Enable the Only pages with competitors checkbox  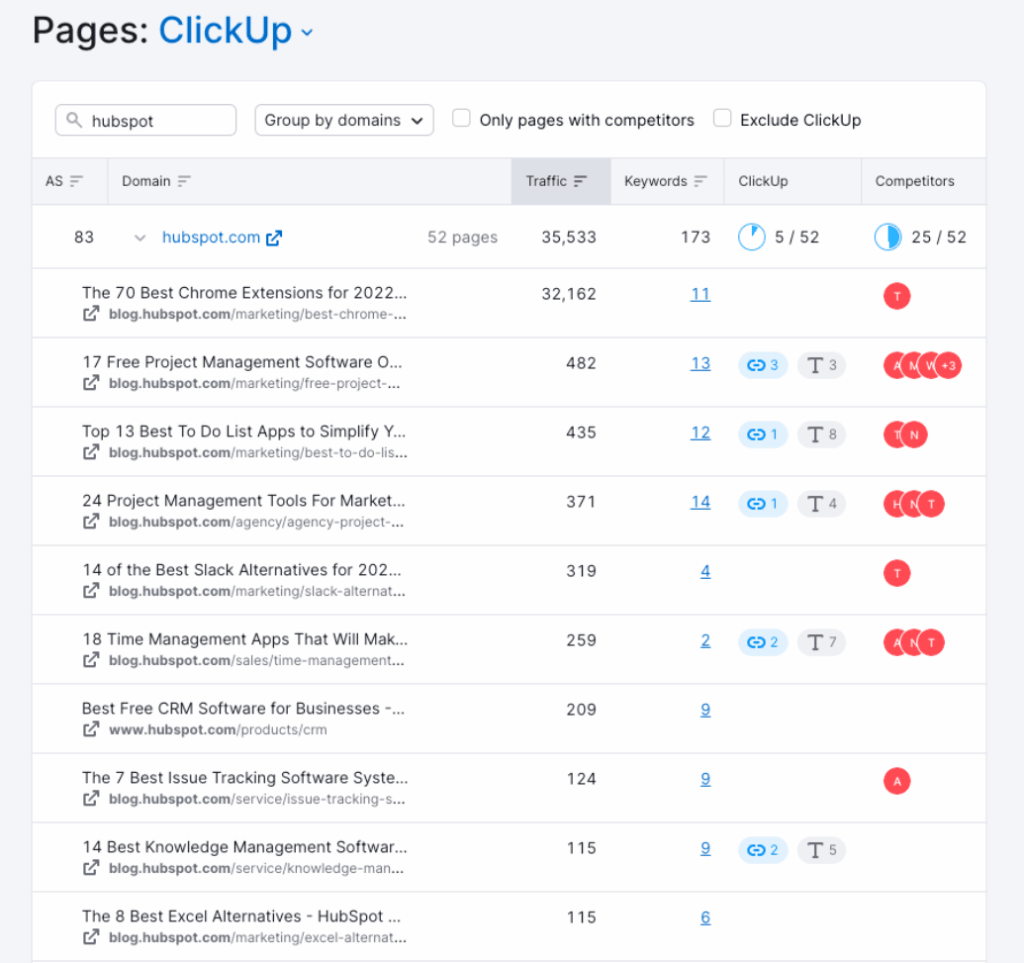(461, 117)
